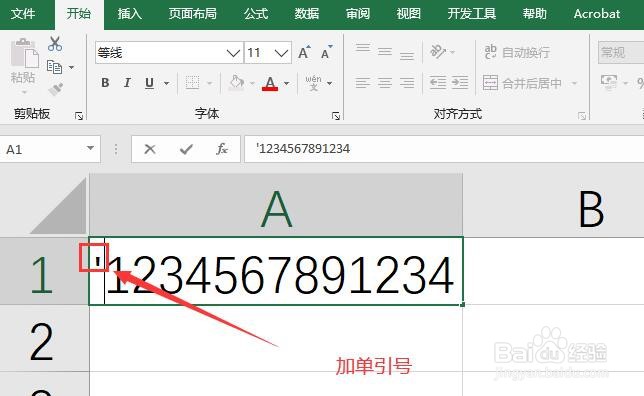Open the 视图 ribbon tab
Screen dimensions: 644x396
tap(409, 14)
